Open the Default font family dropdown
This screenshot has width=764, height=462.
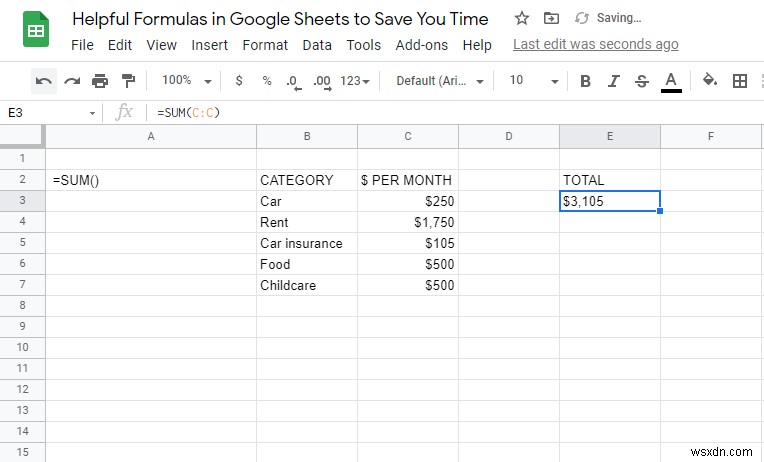[x=440, y=81]
